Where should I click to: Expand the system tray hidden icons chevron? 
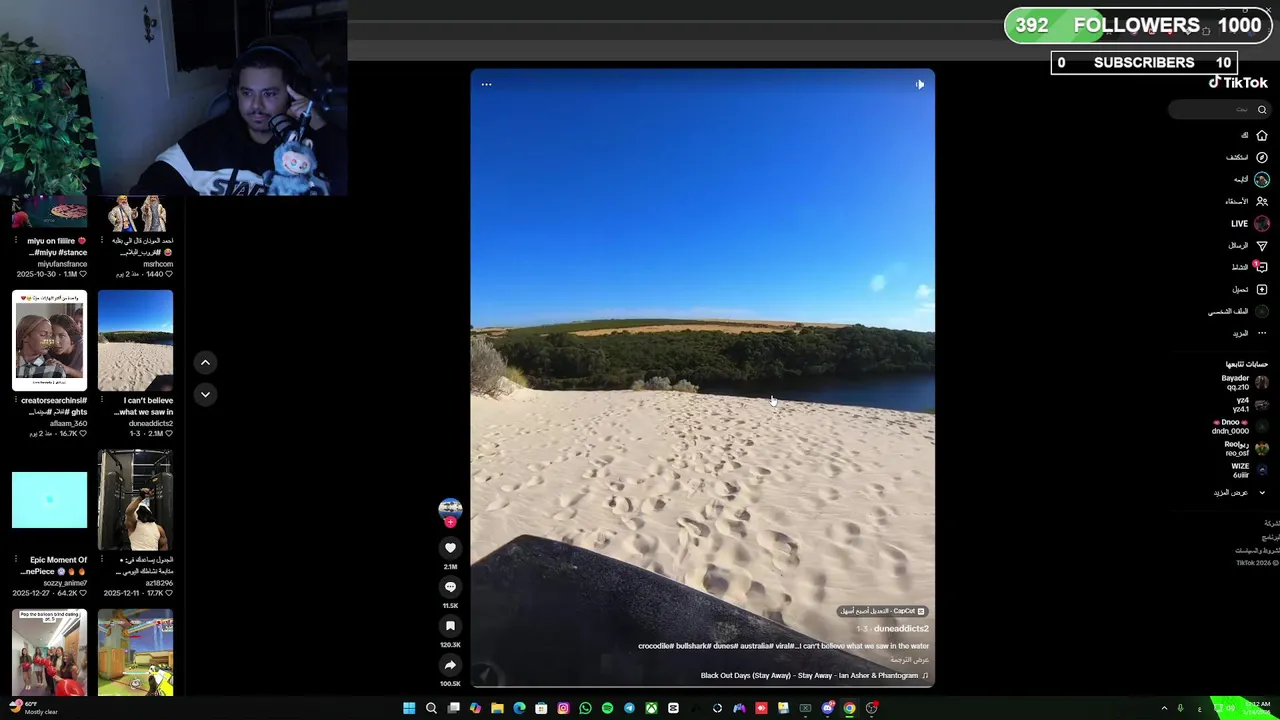tap(1164, 708)
